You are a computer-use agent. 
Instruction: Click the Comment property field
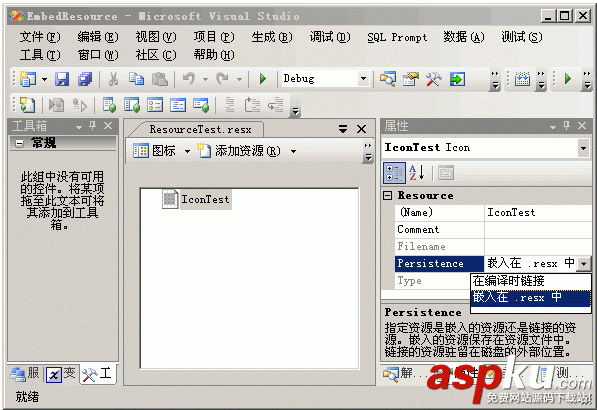(538, 230)
